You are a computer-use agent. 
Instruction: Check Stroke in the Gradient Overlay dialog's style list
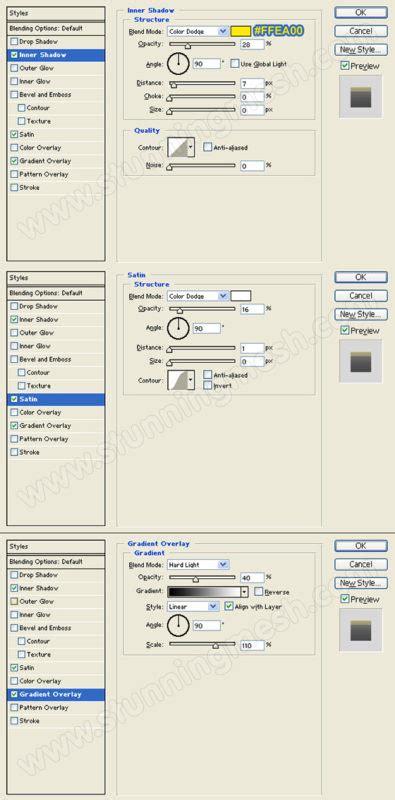(x=14, y=721)
